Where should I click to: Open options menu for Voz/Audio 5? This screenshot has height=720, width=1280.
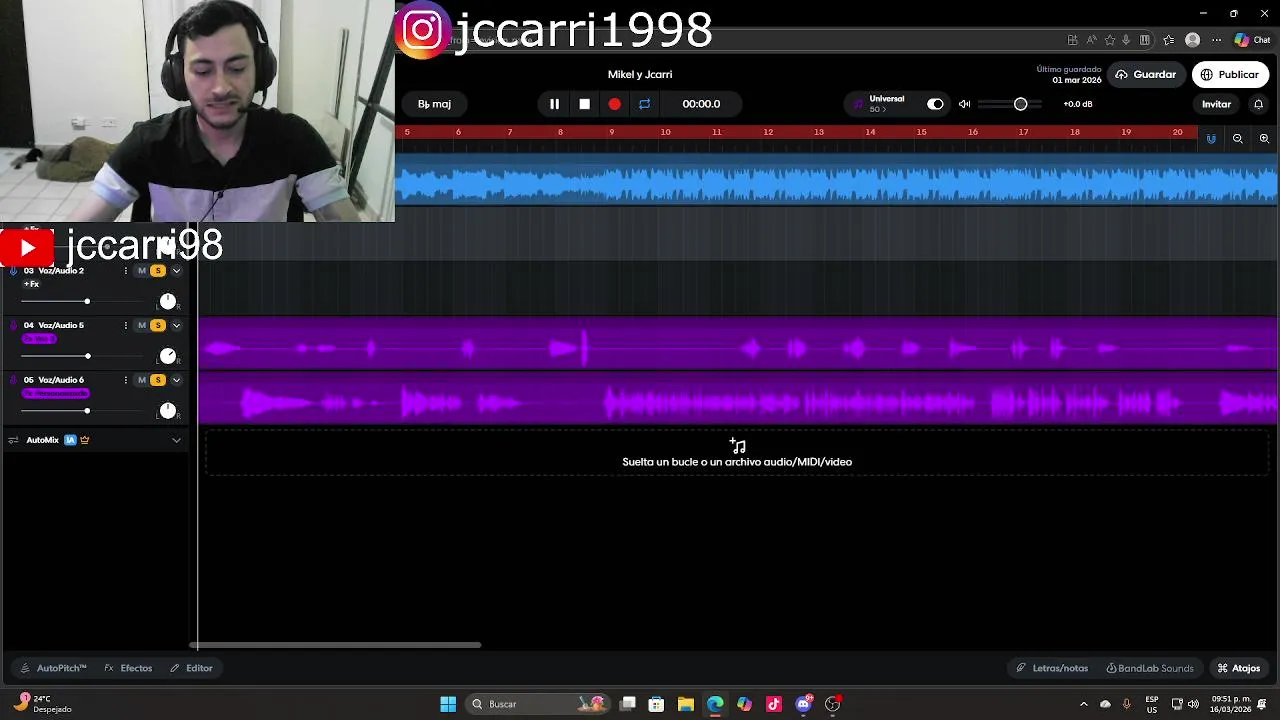tap(125, 325)
